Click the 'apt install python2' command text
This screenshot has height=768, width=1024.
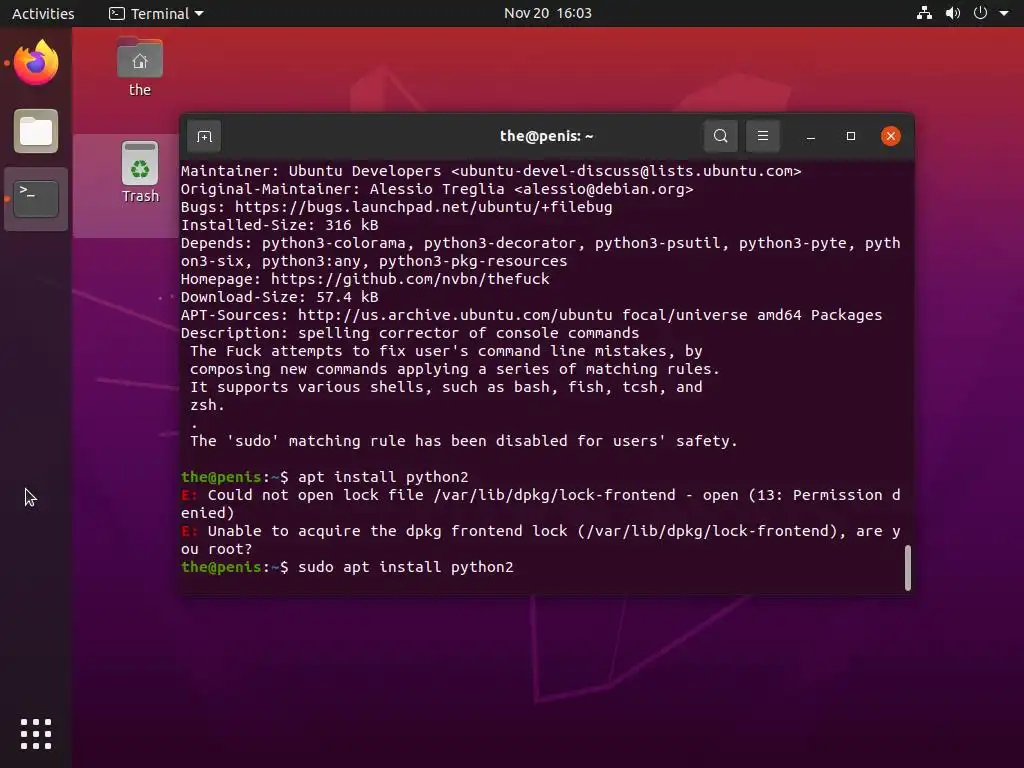tap(383, 477)
